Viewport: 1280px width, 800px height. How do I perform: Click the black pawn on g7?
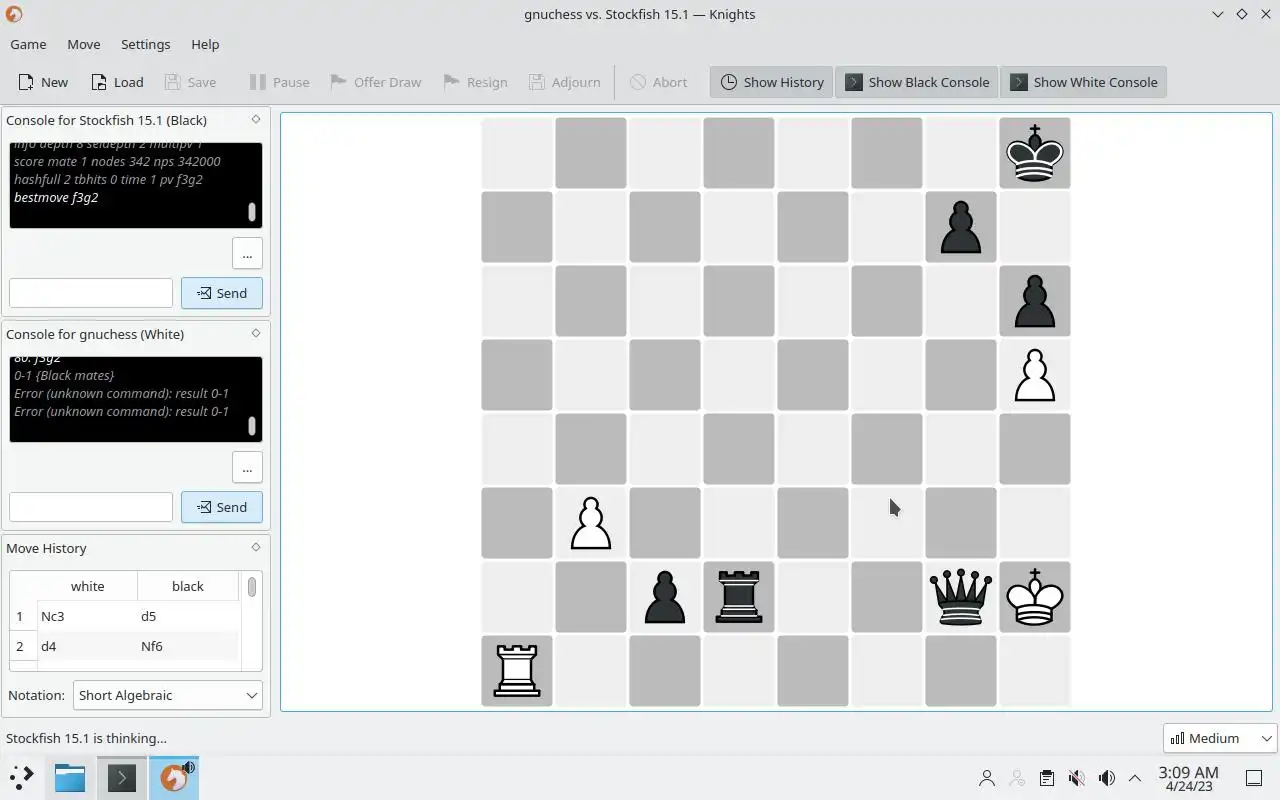point(961,227)
